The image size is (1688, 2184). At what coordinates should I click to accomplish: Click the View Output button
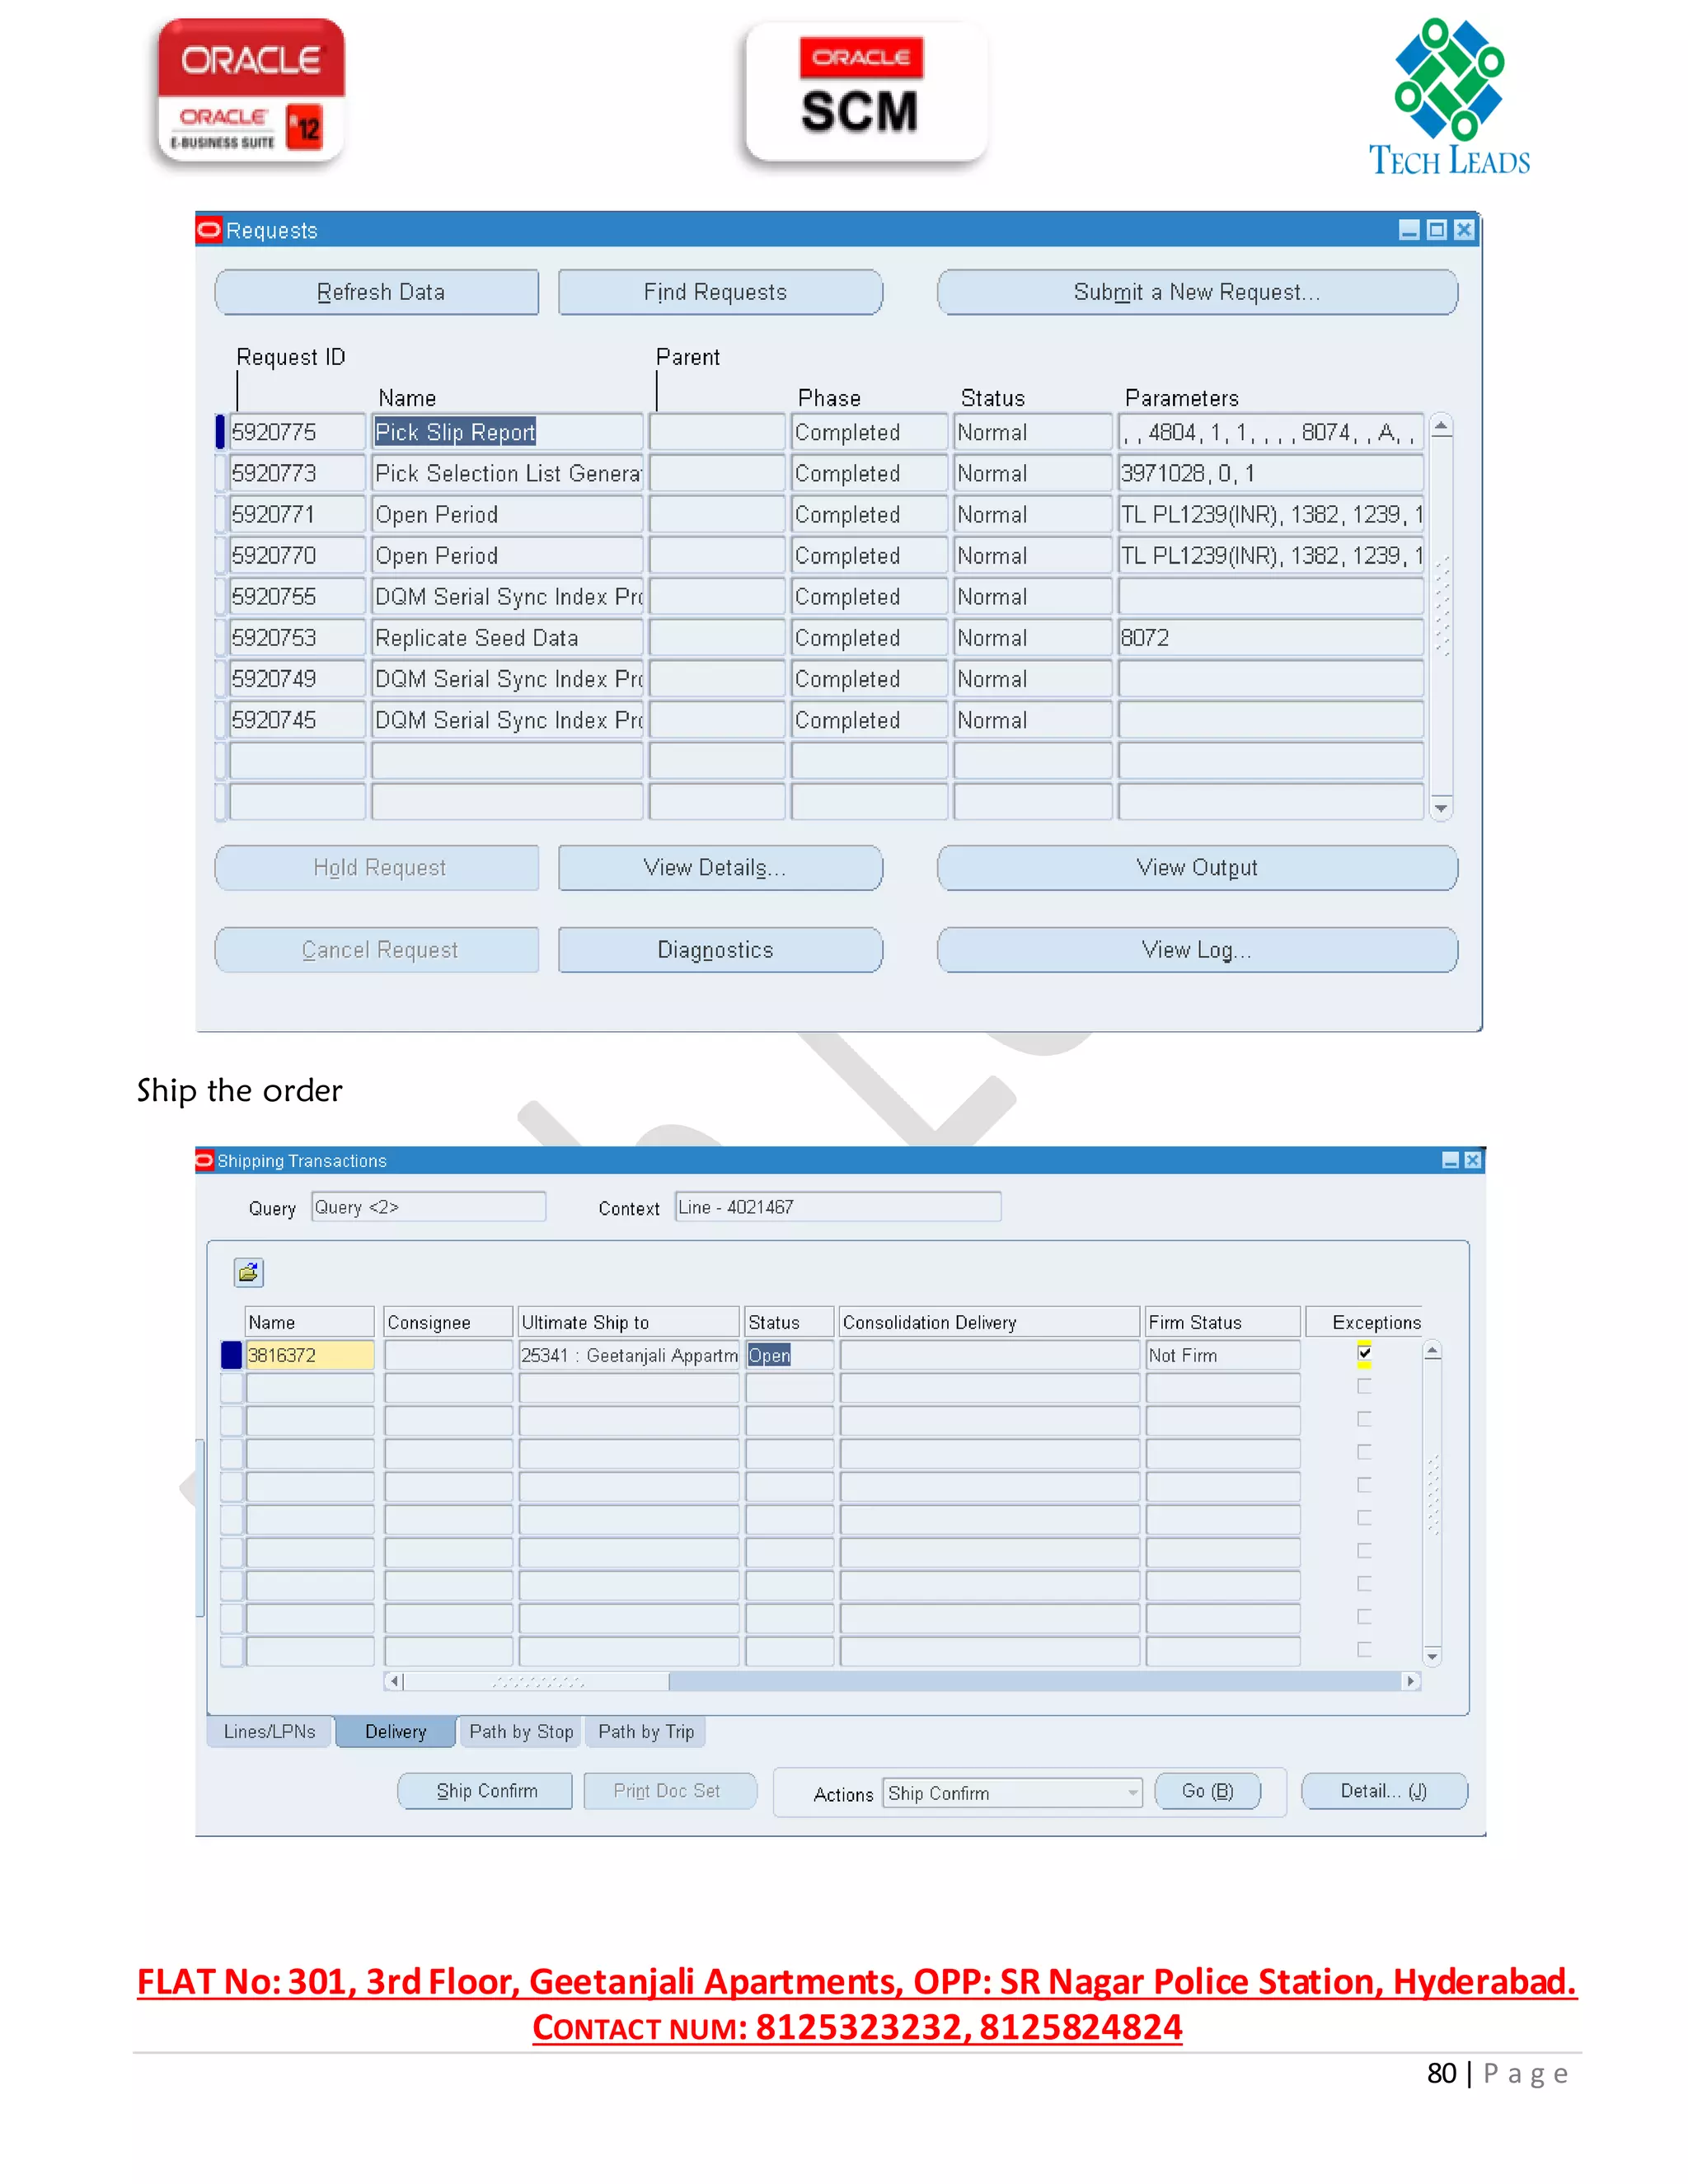click(1196, 867)
